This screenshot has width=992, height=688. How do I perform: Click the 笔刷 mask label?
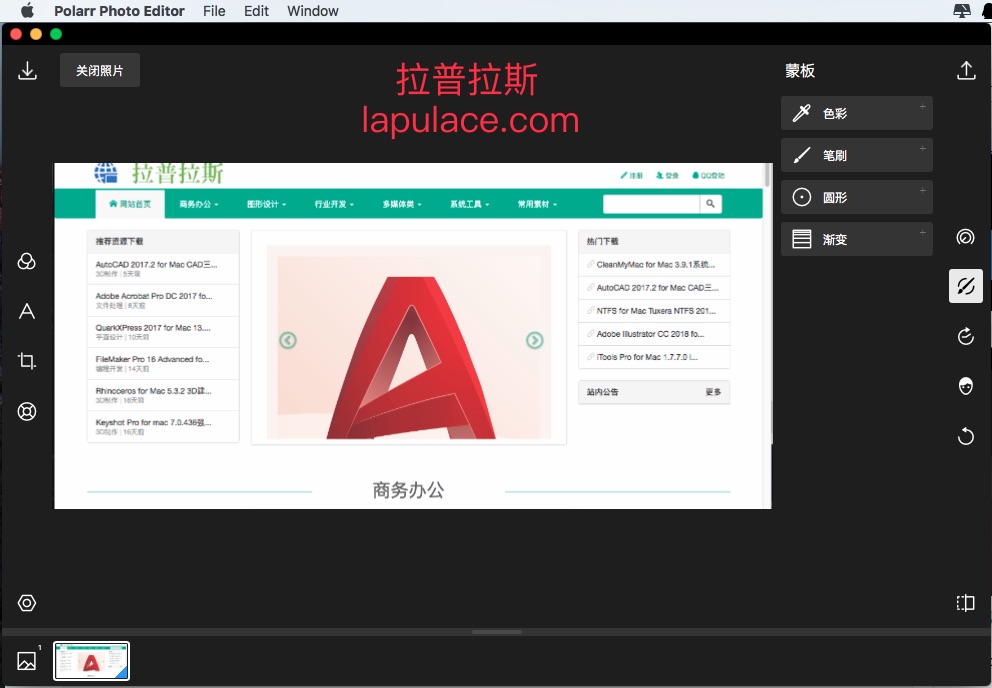[834, 155]
